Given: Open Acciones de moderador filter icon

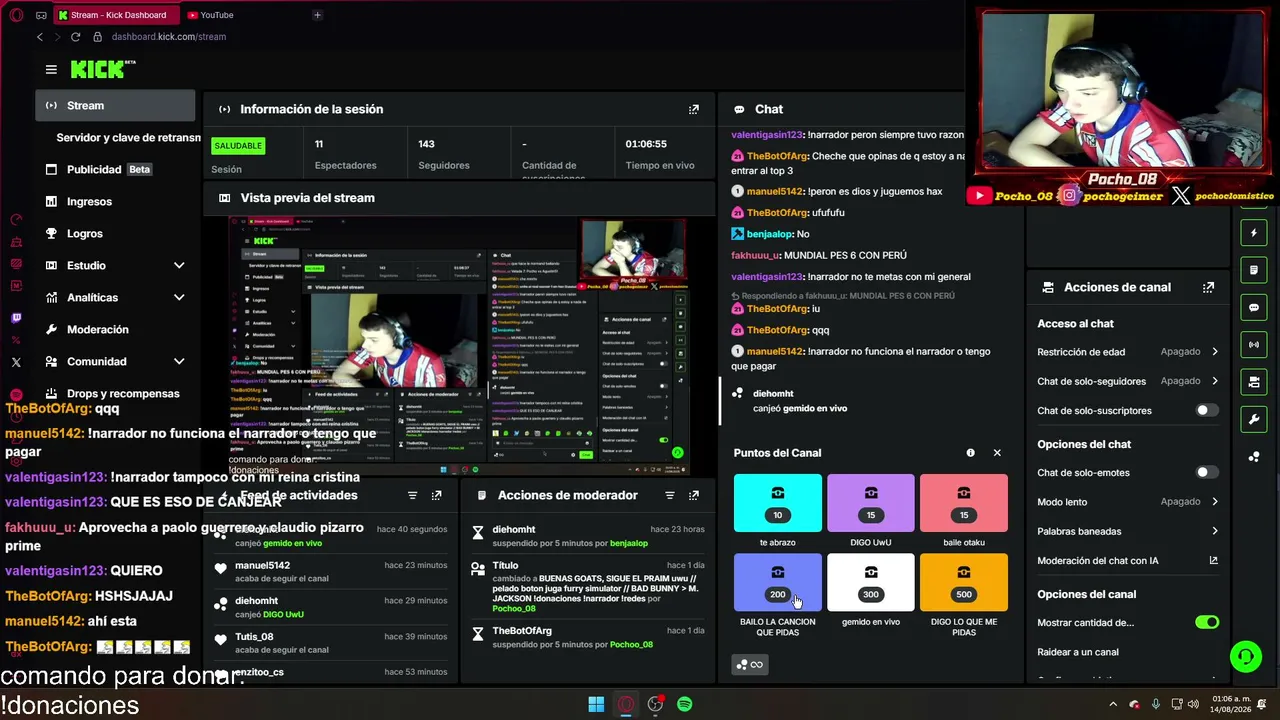Looking at the screenshot, I should pyautogui.click(x=670, y=495).
